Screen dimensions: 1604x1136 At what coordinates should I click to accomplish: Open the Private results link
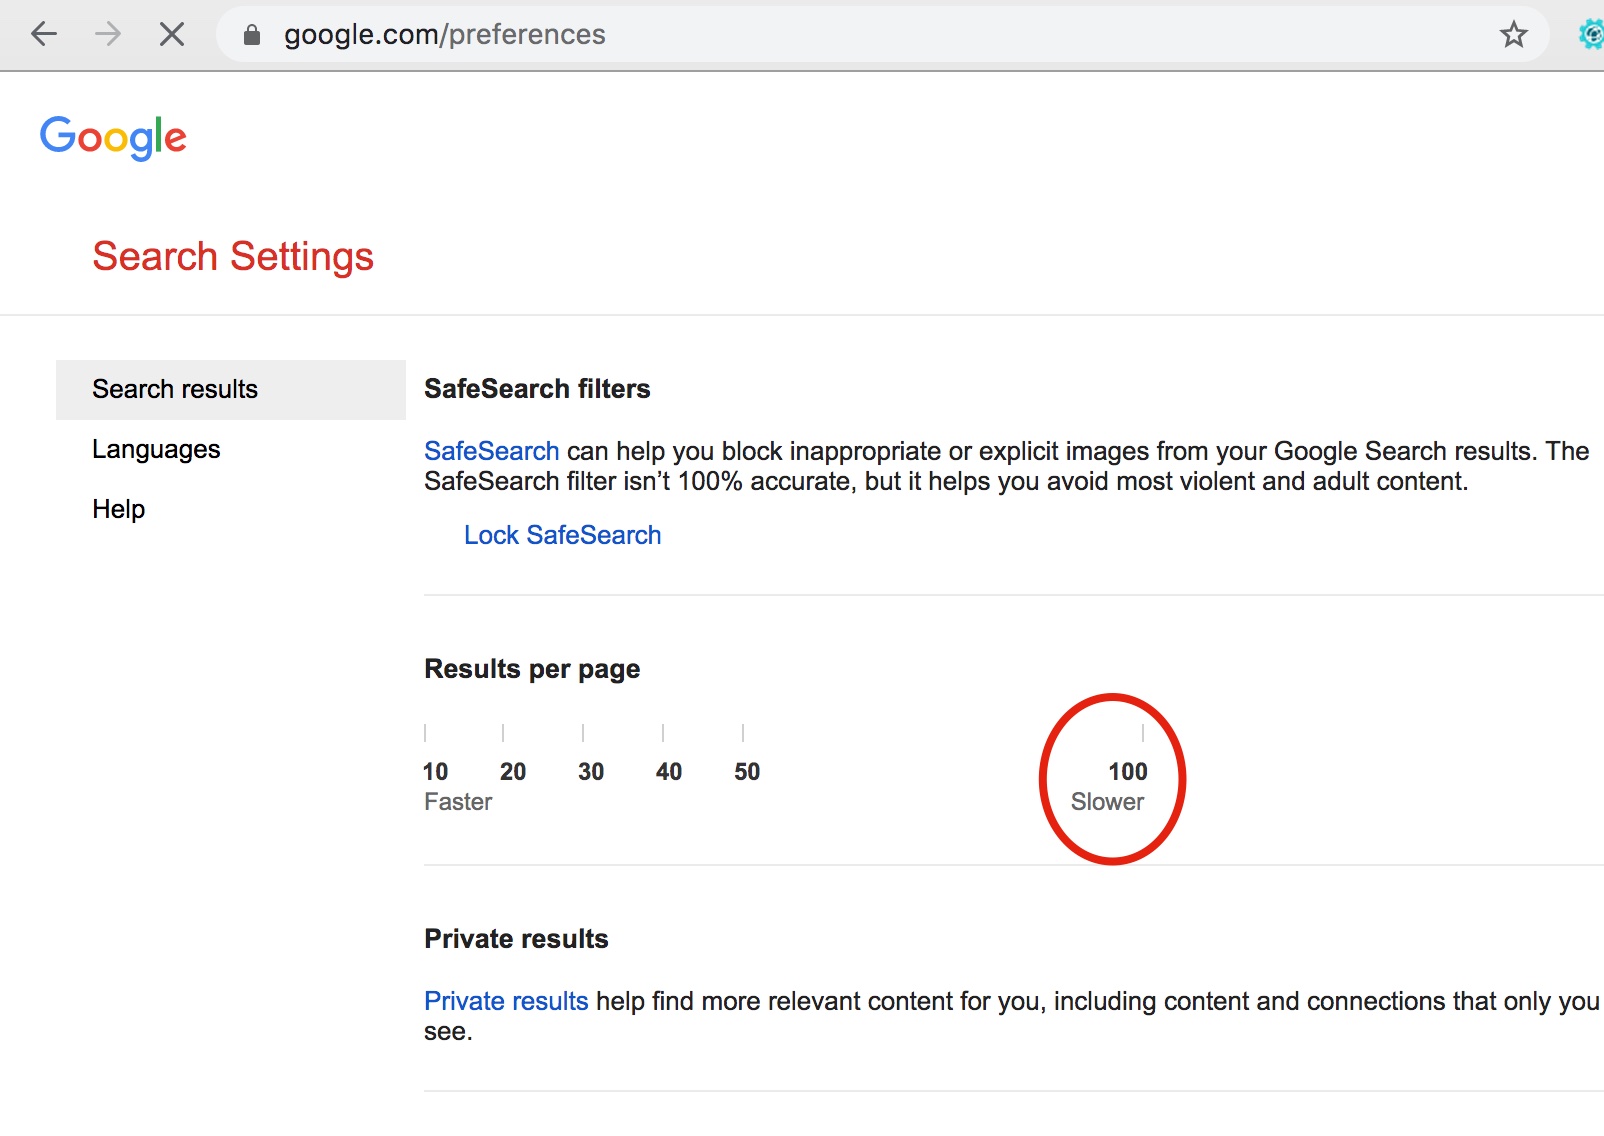[x=506, y=1001]
